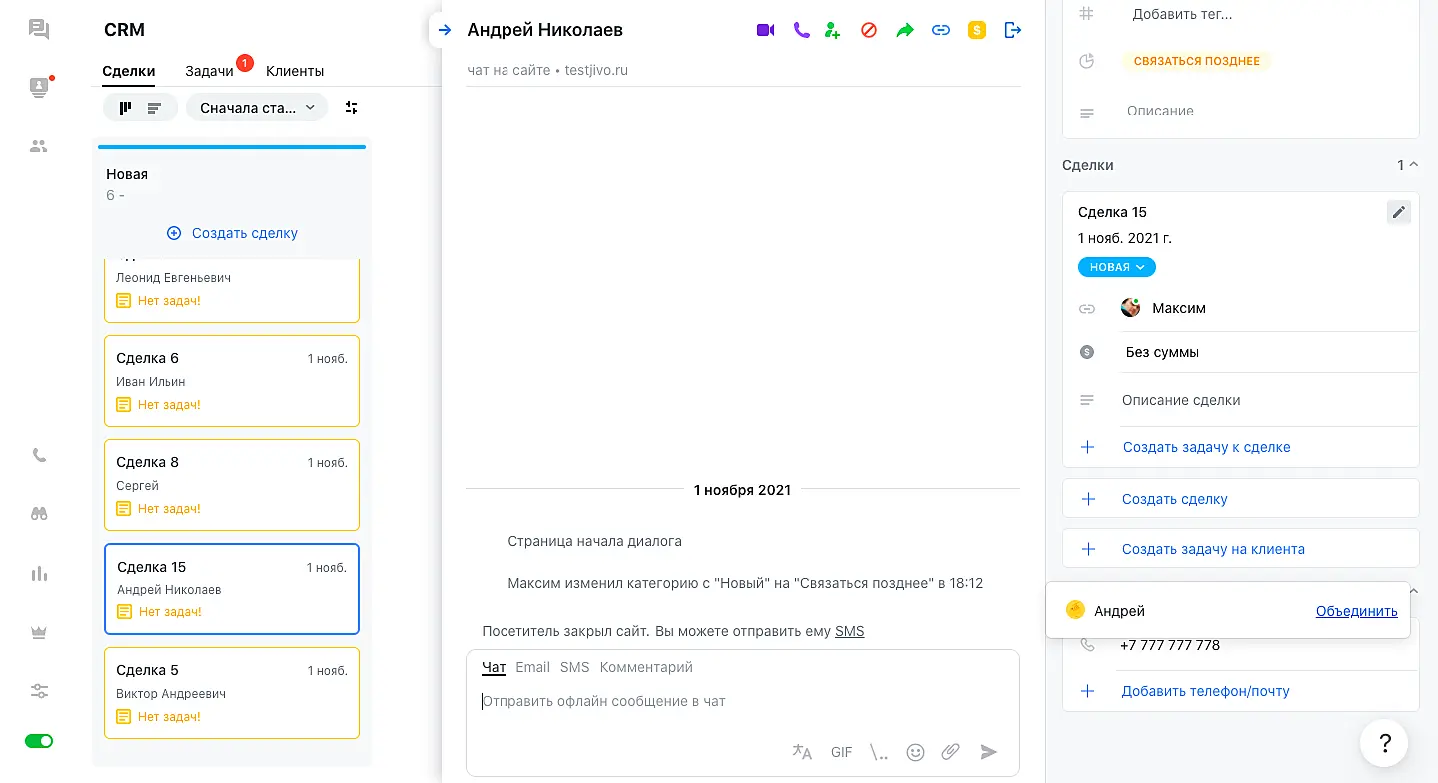This screenshot has height=783, width=1438.
Task: Click 'Создать сделку' in right panel
Action: pos(1241,499)
